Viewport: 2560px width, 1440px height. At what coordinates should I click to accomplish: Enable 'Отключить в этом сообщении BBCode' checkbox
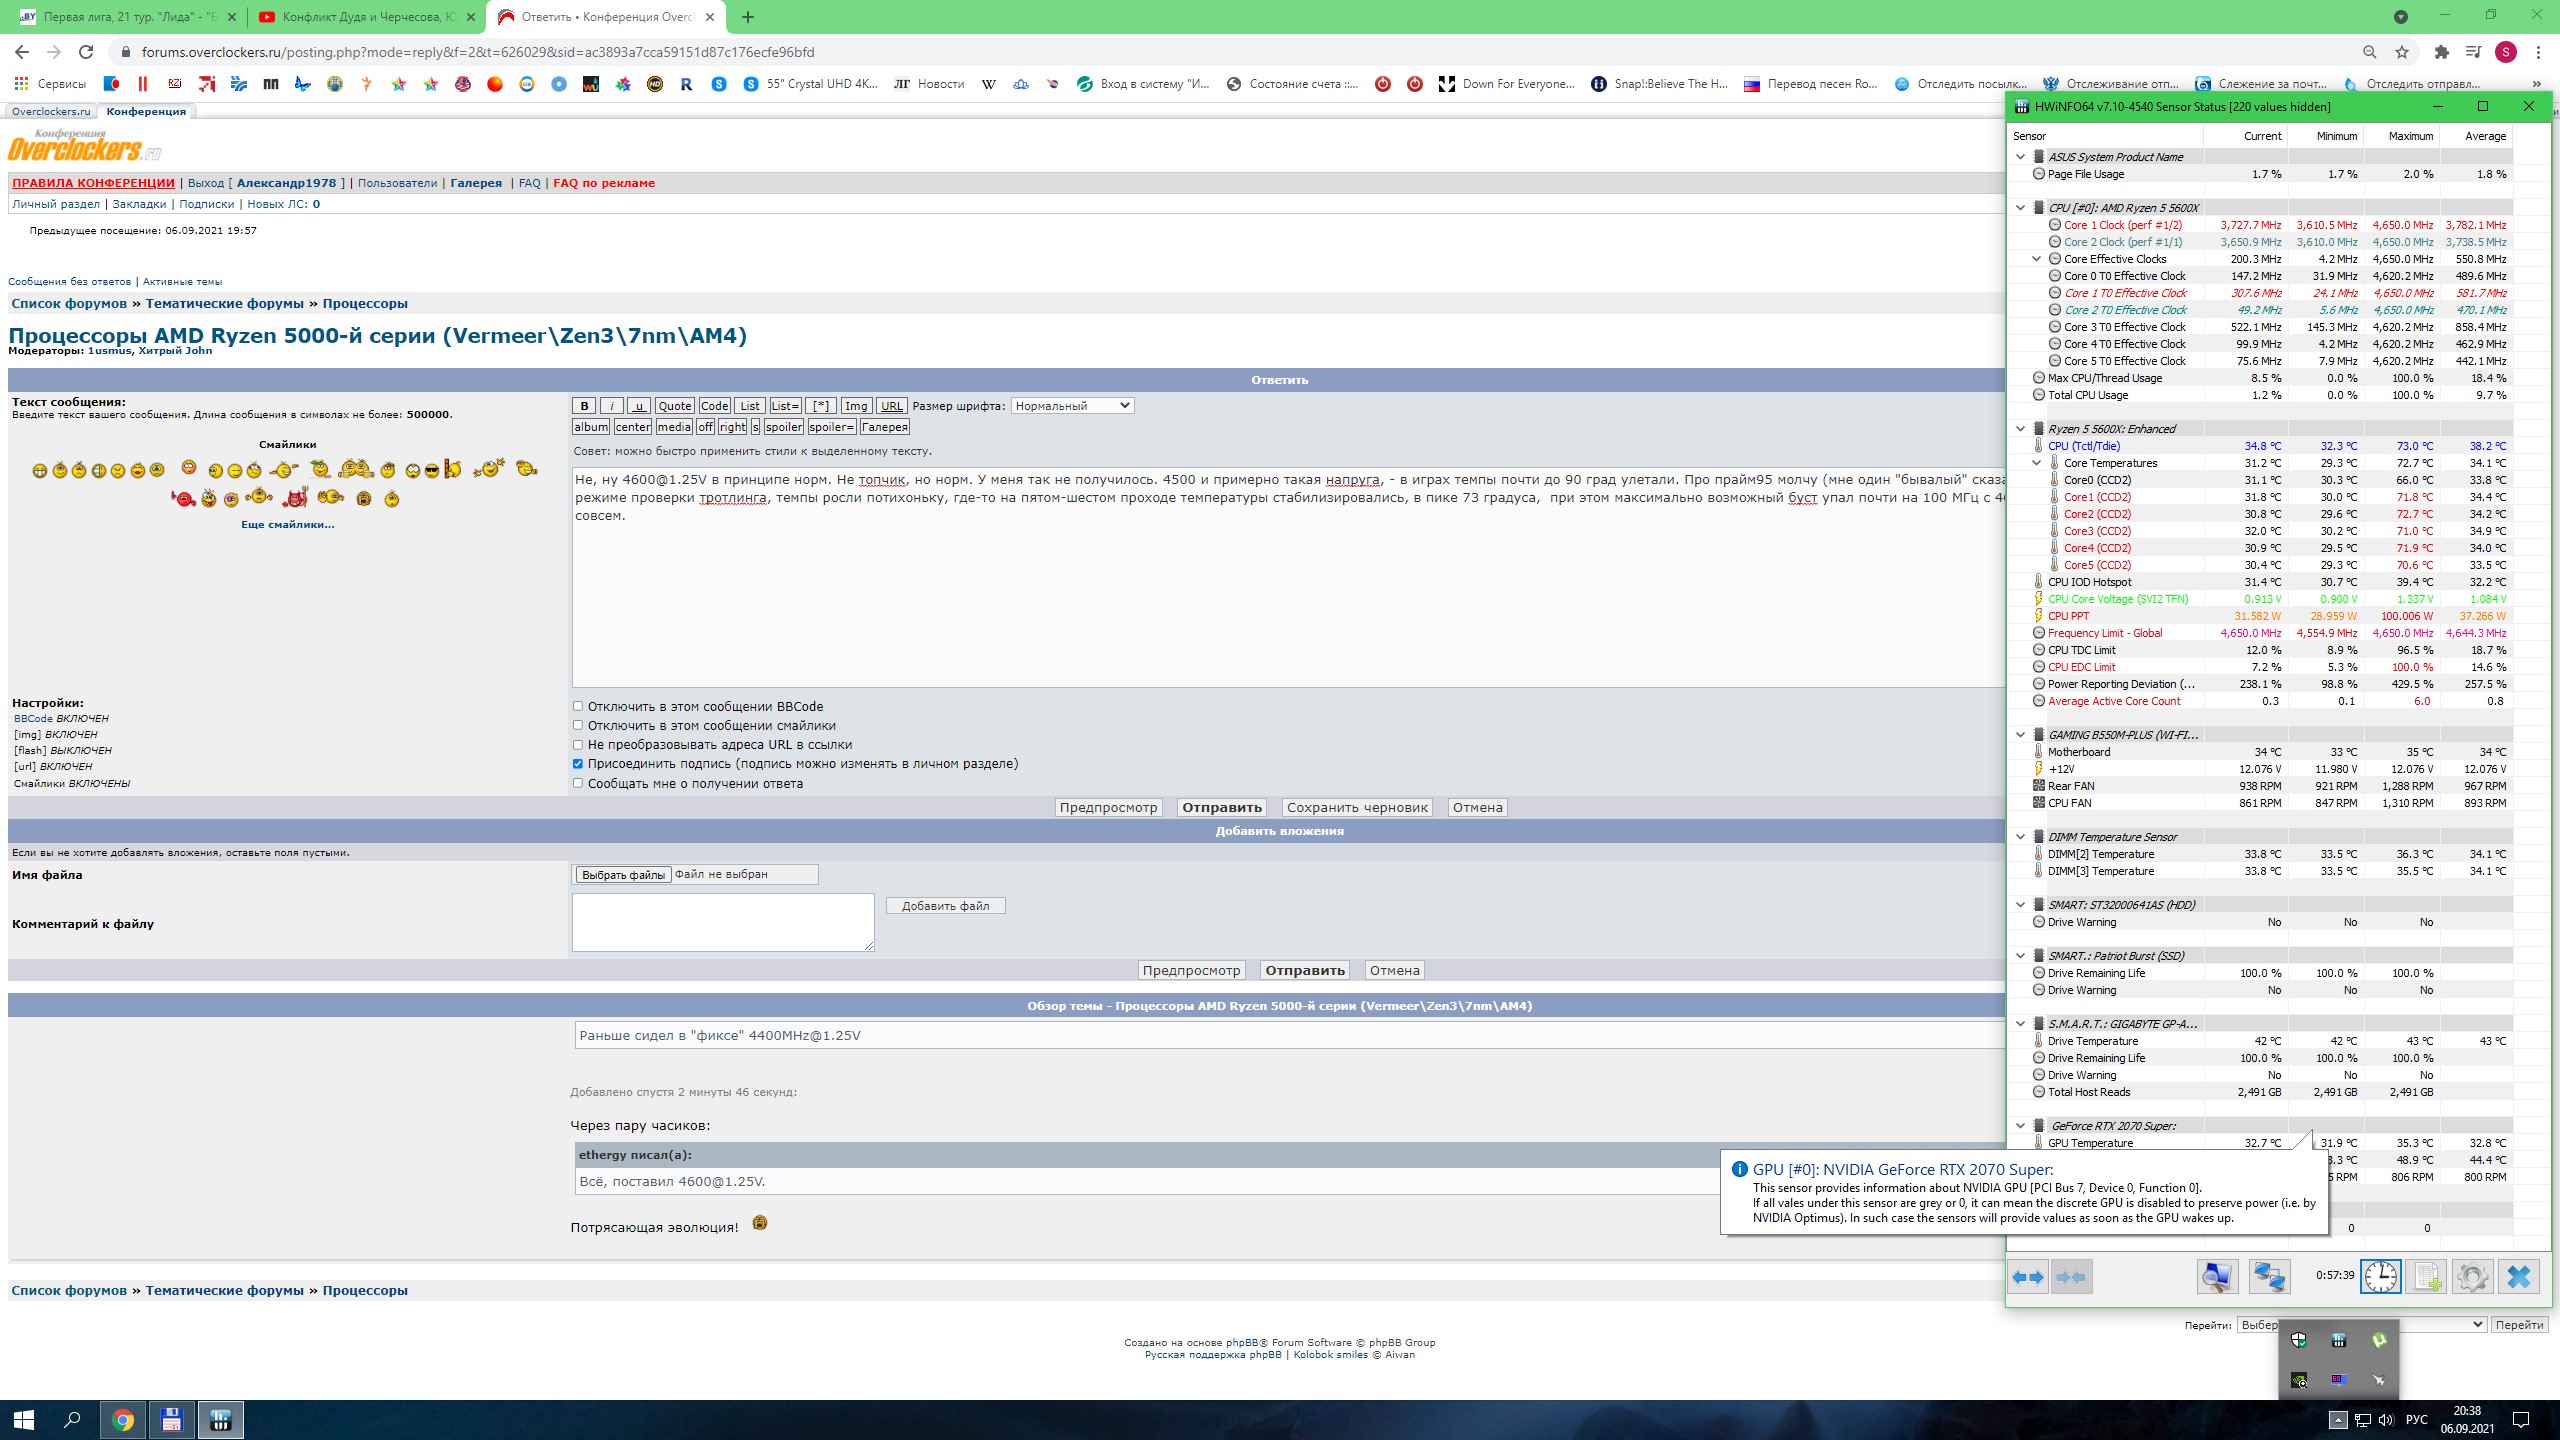[578, 706]
